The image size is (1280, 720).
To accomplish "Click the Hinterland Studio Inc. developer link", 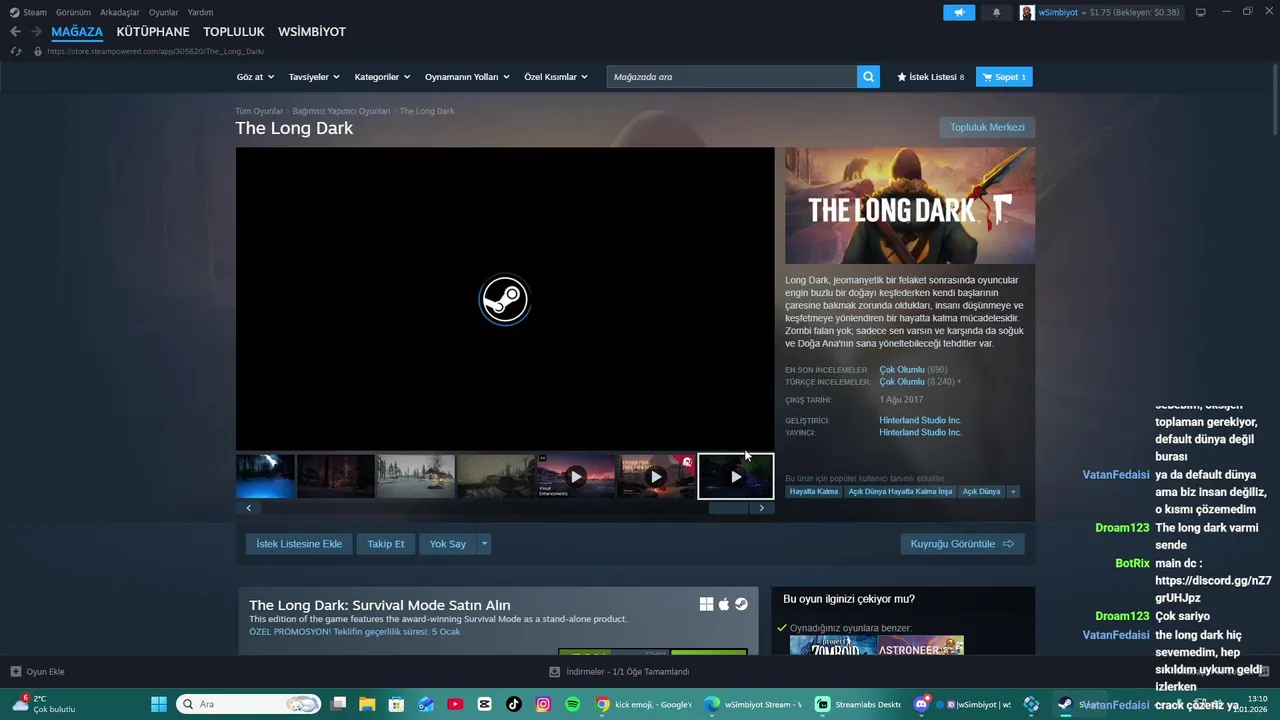I will pos(920,421).
